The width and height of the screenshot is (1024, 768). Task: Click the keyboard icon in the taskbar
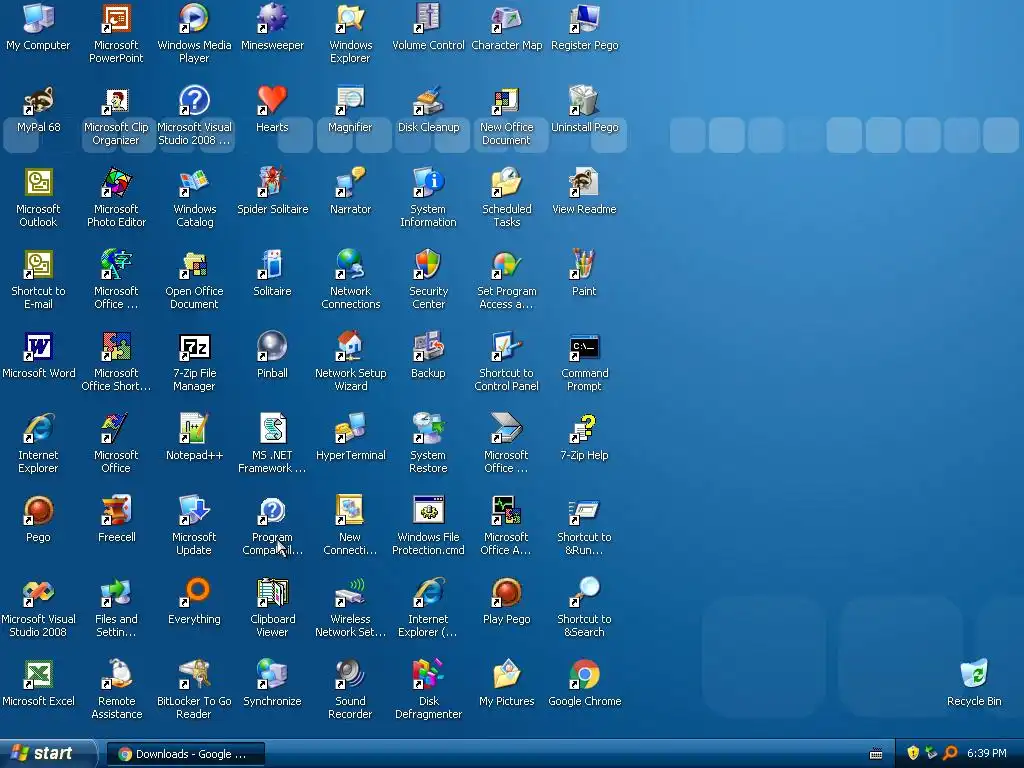point(876,754)
